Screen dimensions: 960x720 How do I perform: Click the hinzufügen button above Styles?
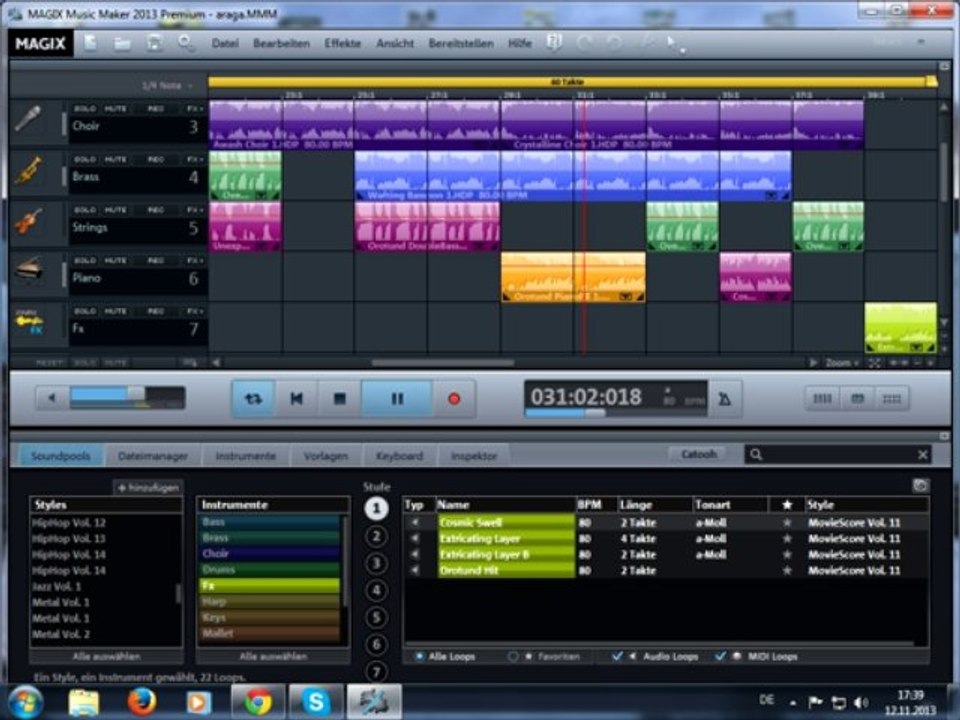tap(148, 487)
